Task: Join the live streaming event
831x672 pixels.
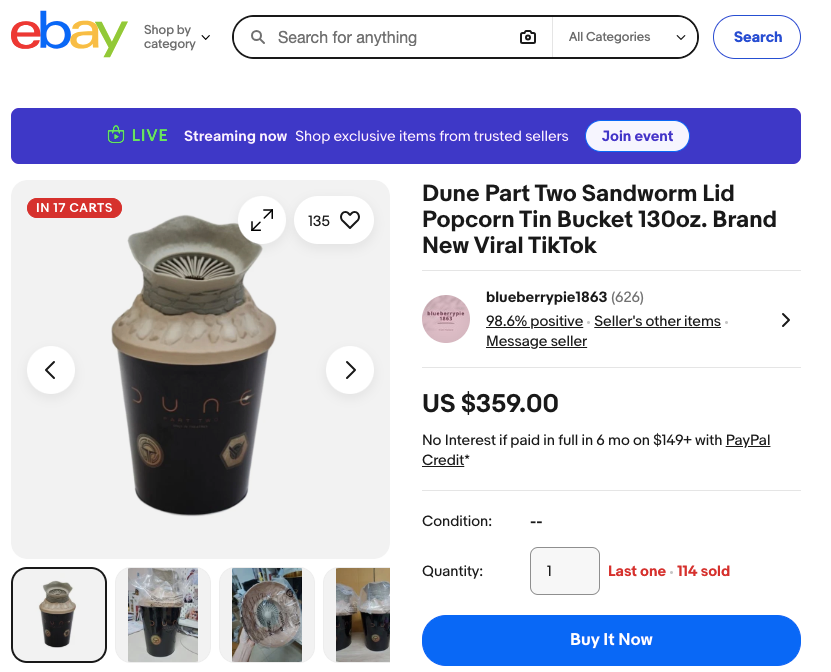Action: 637,136
